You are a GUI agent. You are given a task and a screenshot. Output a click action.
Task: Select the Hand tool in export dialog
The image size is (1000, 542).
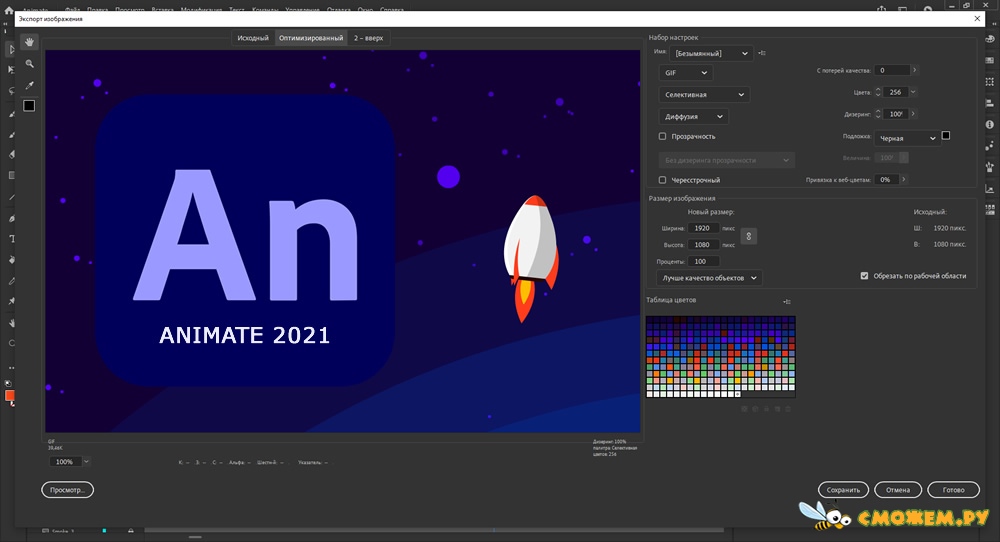29,42
